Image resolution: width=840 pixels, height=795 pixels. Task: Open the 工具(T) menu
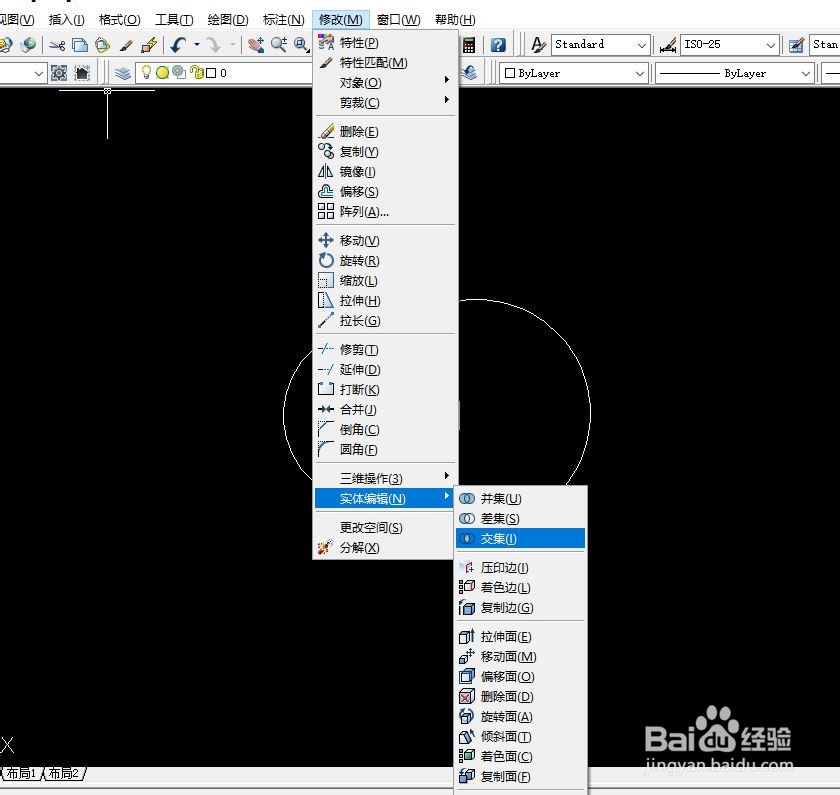coord(174,20)
